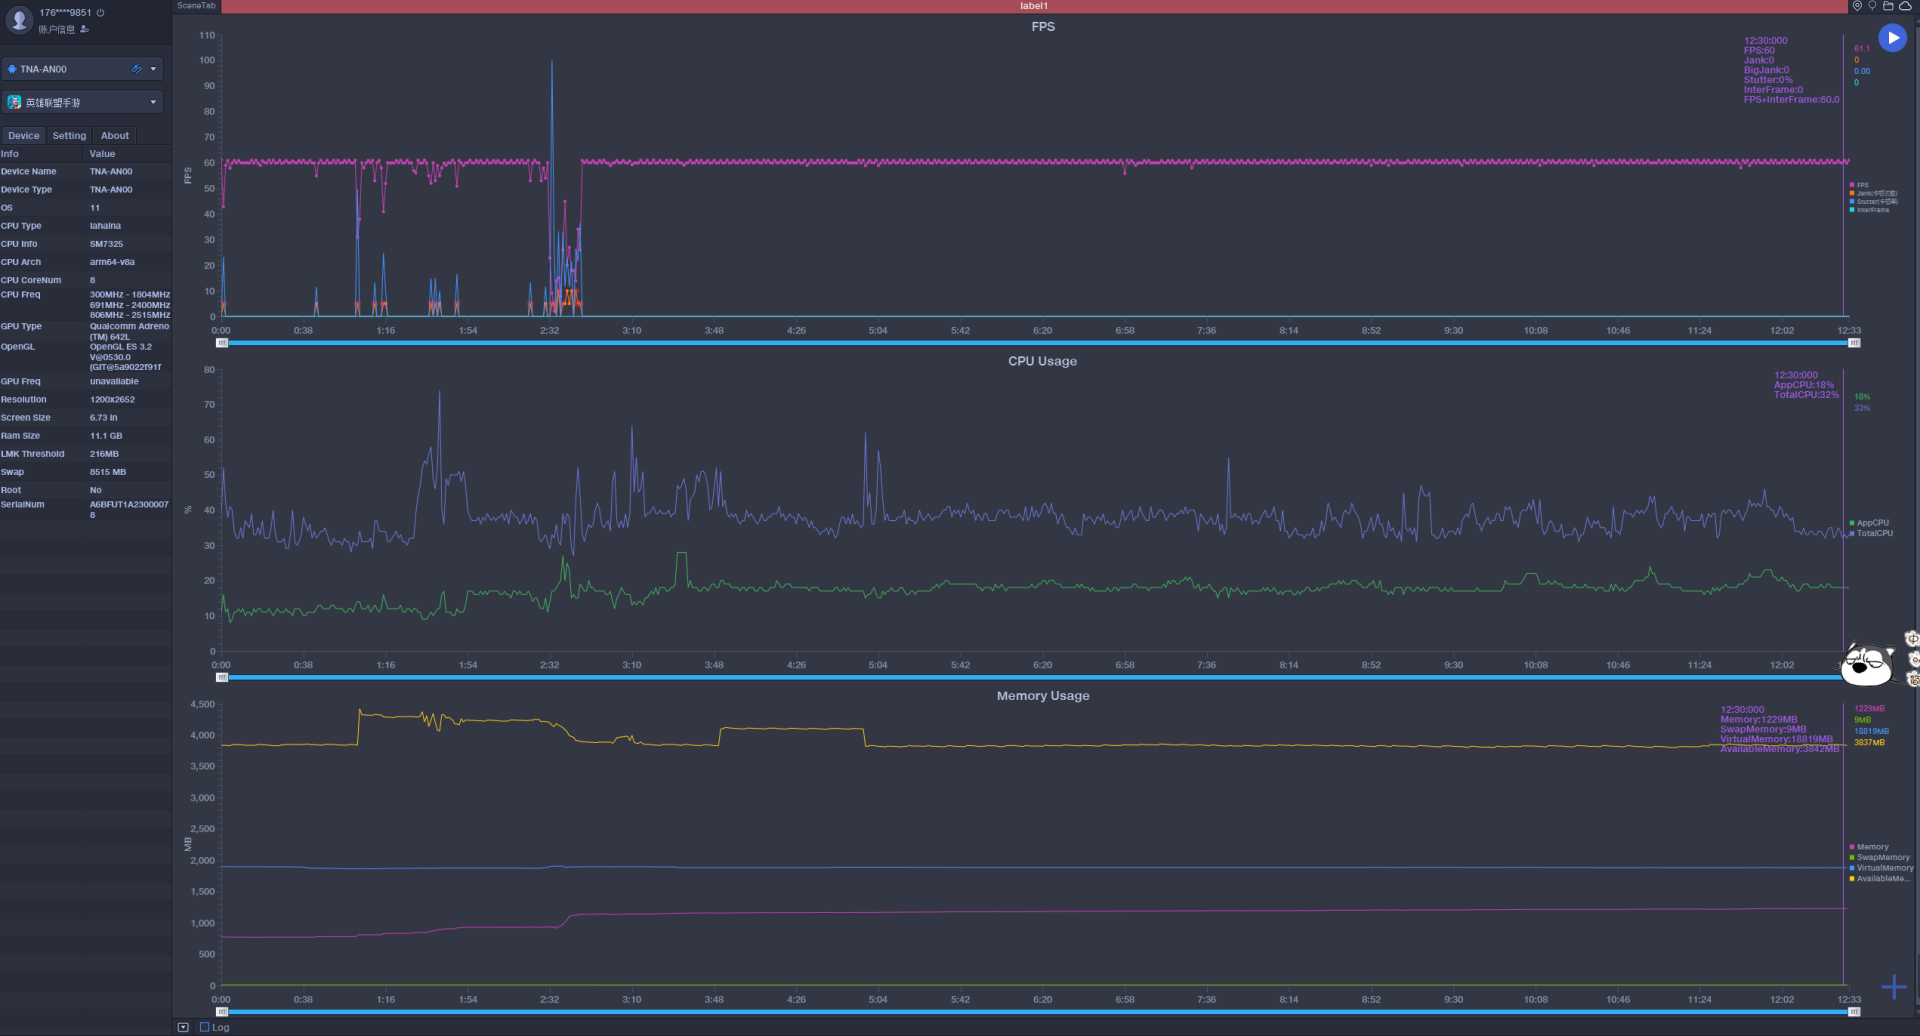
Task: Switch to the About tab
Action: click(x=115, y=135)
